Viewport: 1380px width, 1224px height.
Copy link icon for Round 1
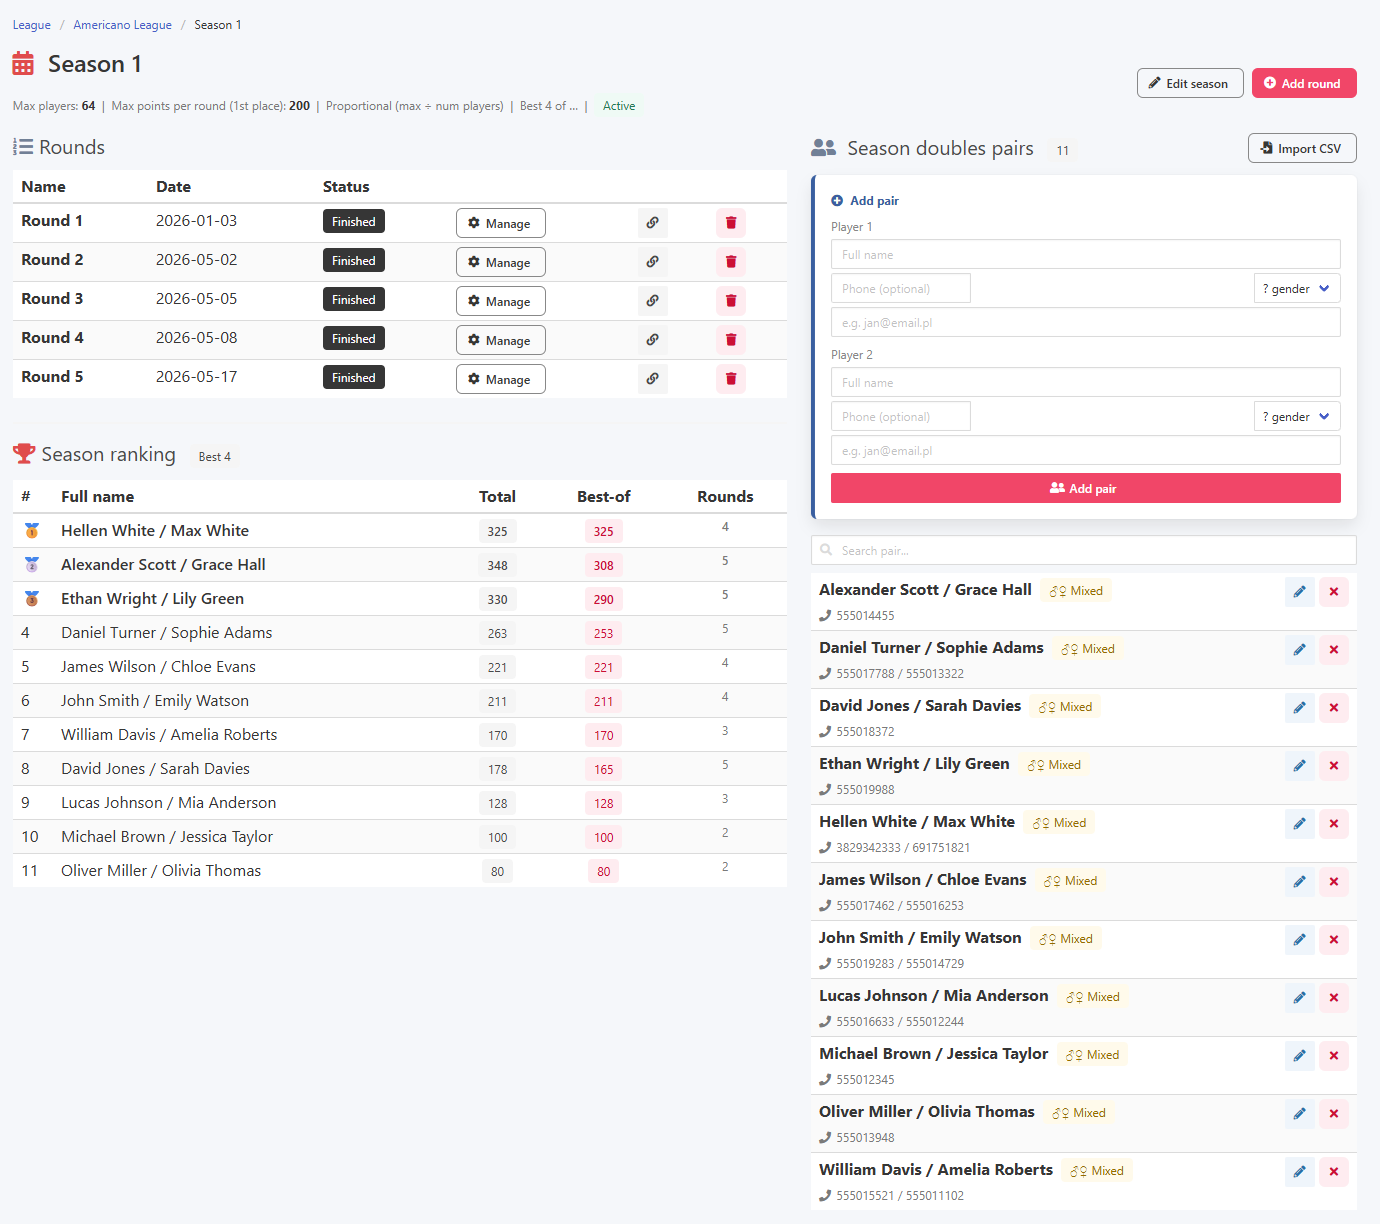(x=652, y=223)
